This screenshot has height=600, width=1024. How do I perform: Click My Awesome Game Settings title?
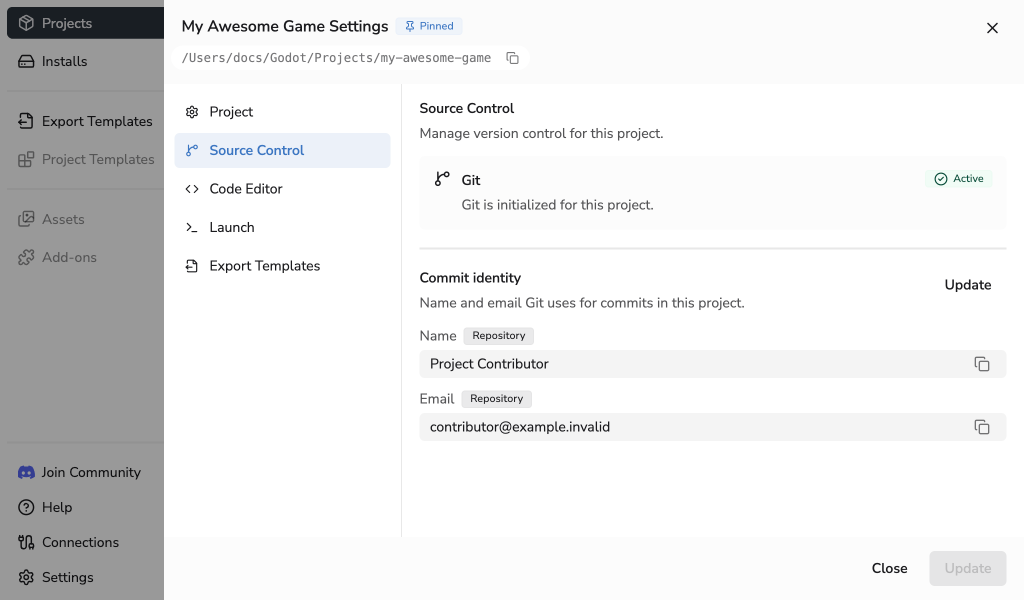pyautogui.click(x=285, y=26)
